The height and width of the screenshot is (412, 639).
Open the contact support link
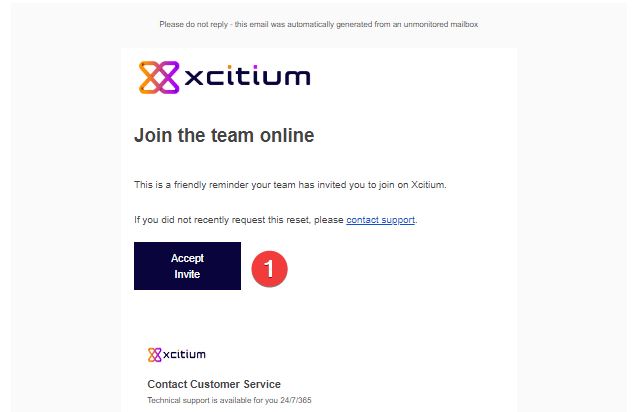tap(380, 220)
